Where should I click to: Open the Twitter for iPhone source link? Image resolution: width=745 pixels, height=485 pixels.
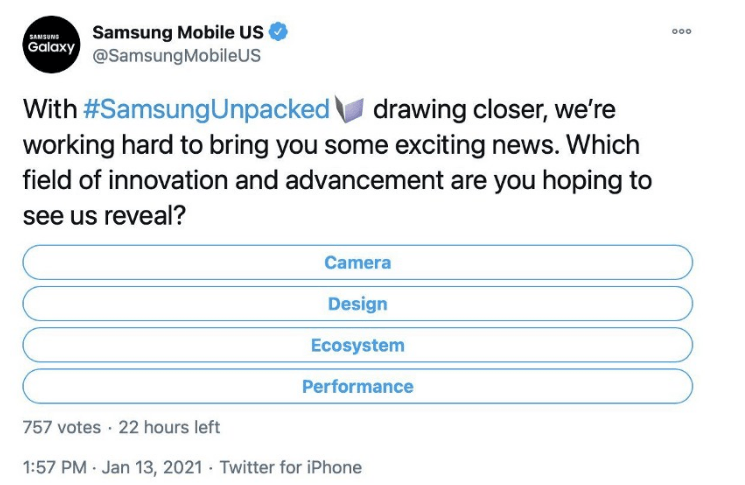[x=291, y=467]
